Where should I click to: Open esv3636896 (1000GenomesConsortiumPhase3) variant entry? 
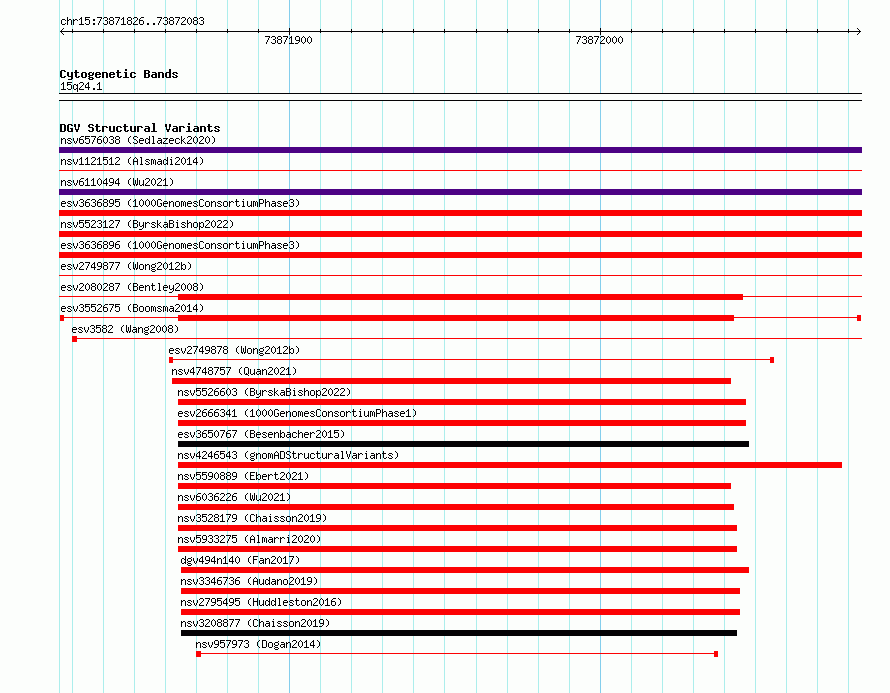pos(180,245)
